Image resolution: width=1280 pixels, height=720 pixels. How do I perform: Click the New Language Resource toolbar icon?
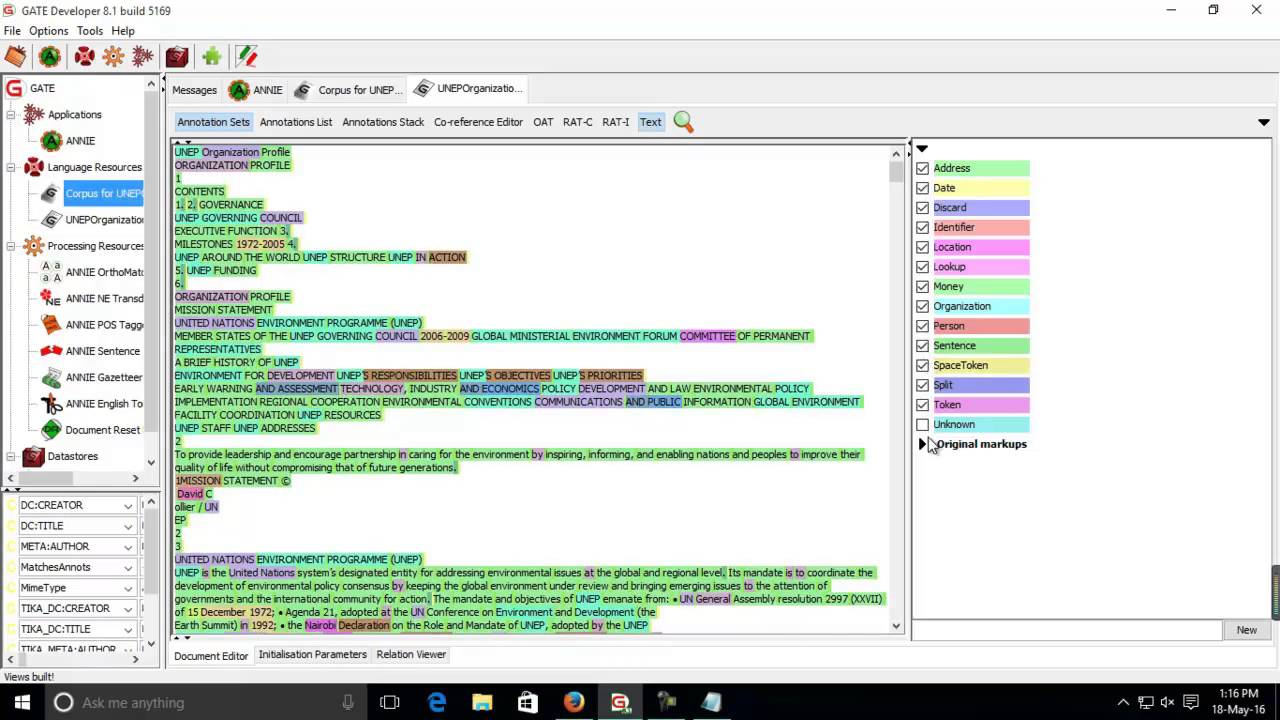tap(84, 57)
